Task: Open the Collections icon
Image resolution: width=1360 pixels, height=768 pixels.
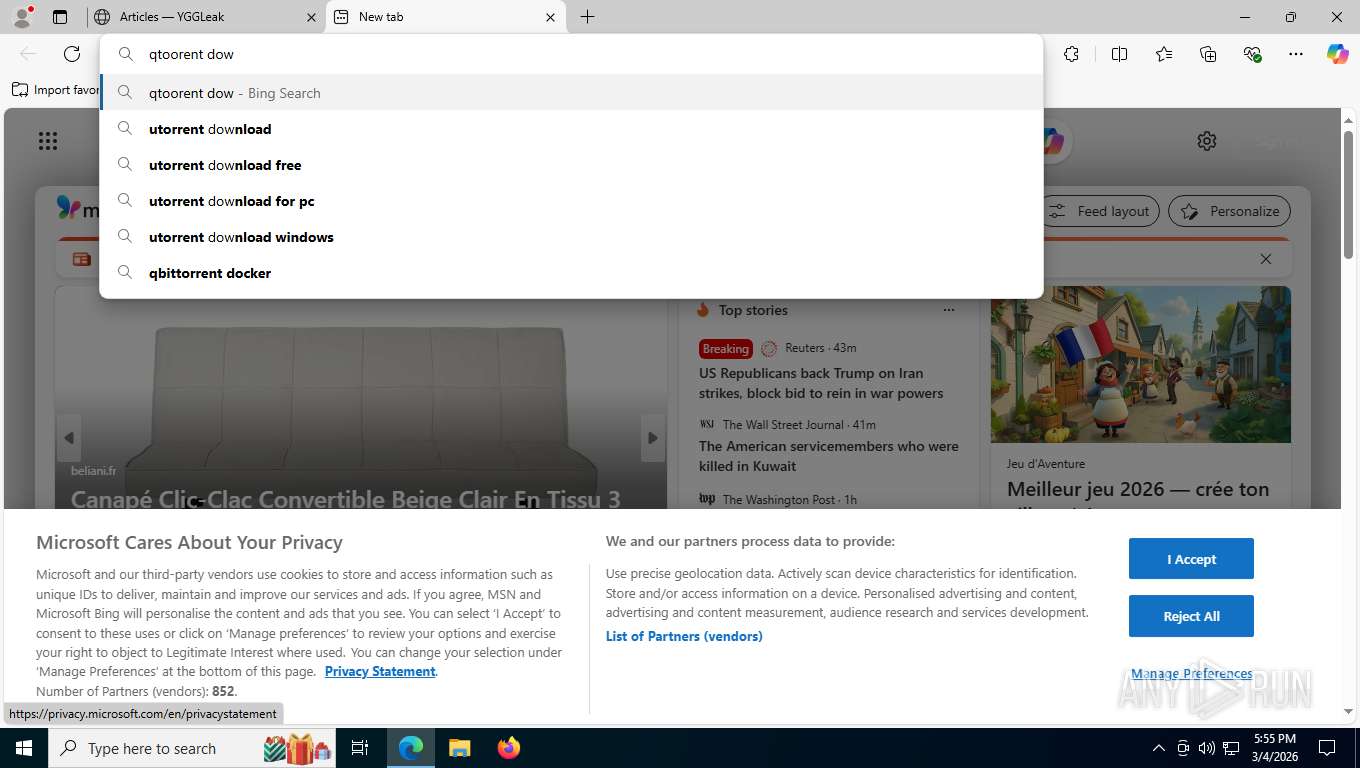Action: click(1208, 54)
